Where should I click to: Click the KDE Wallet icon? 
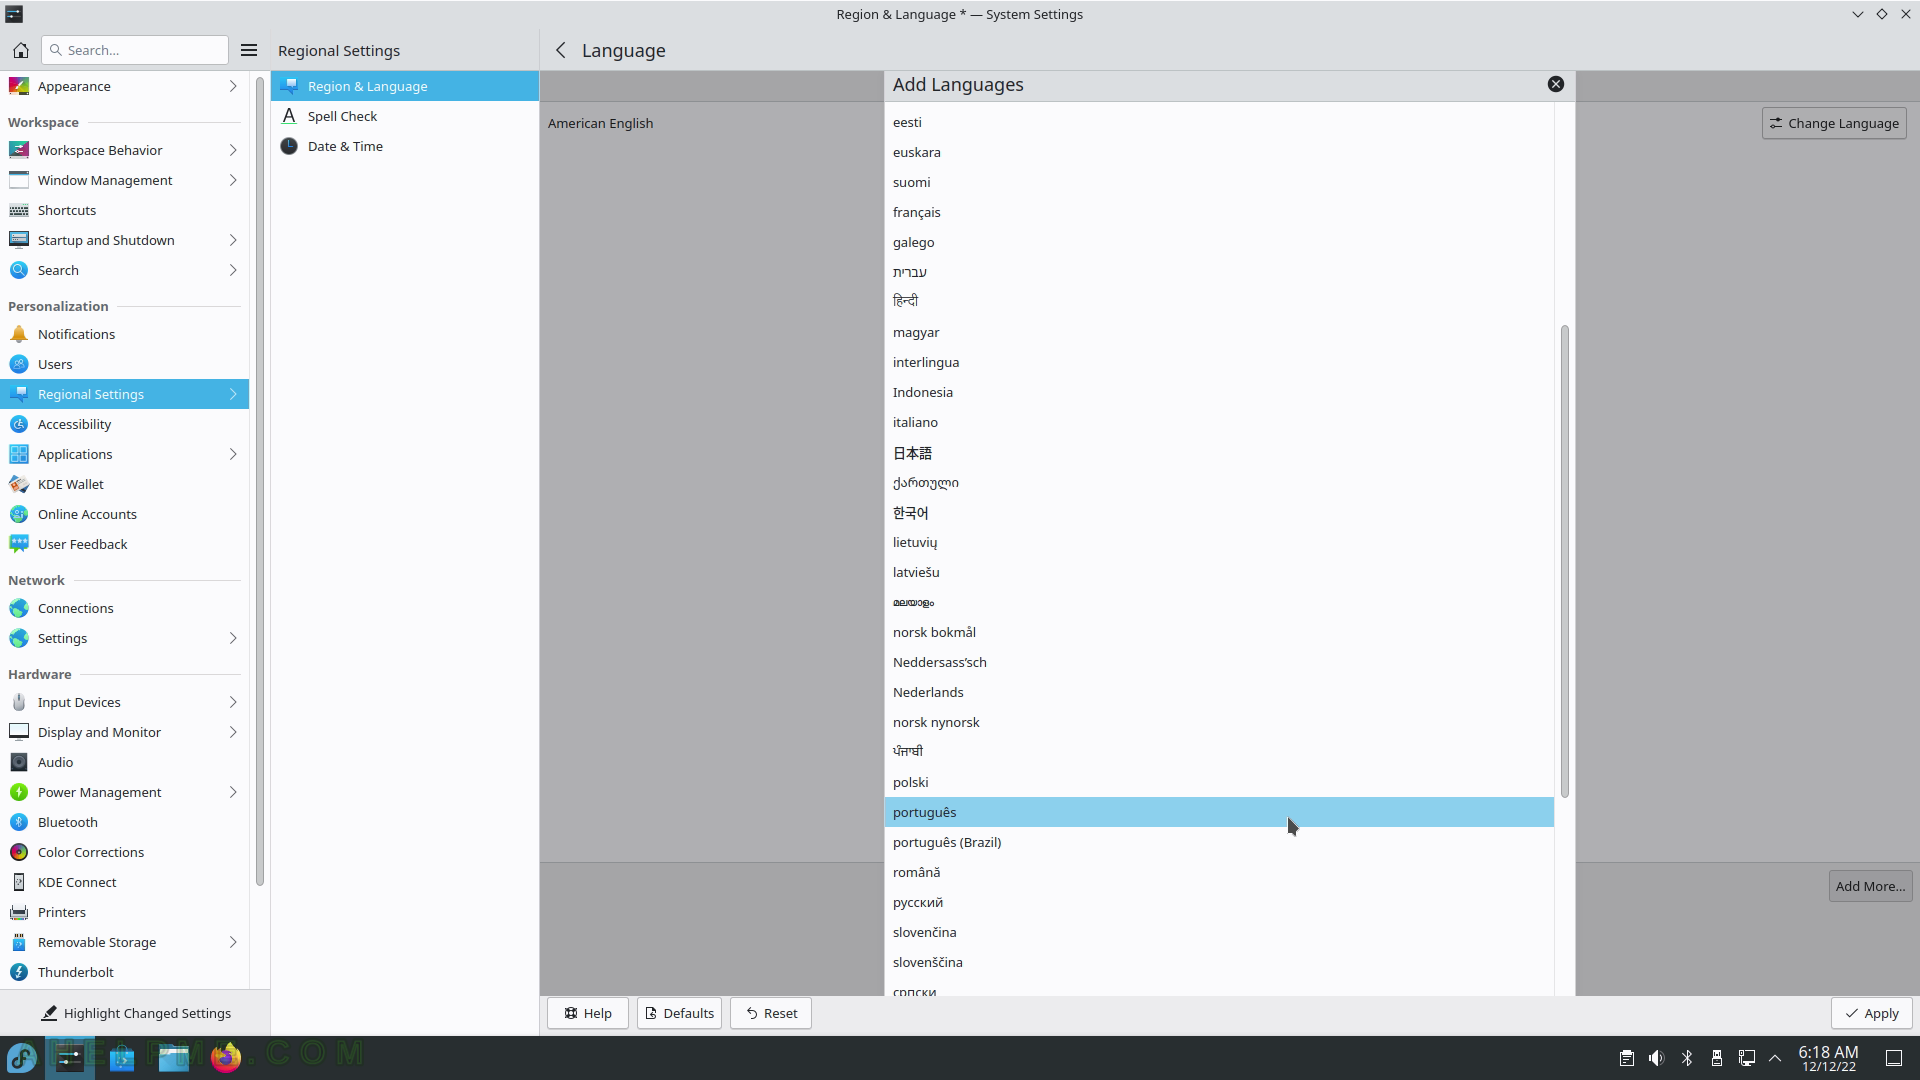(19, 484)
